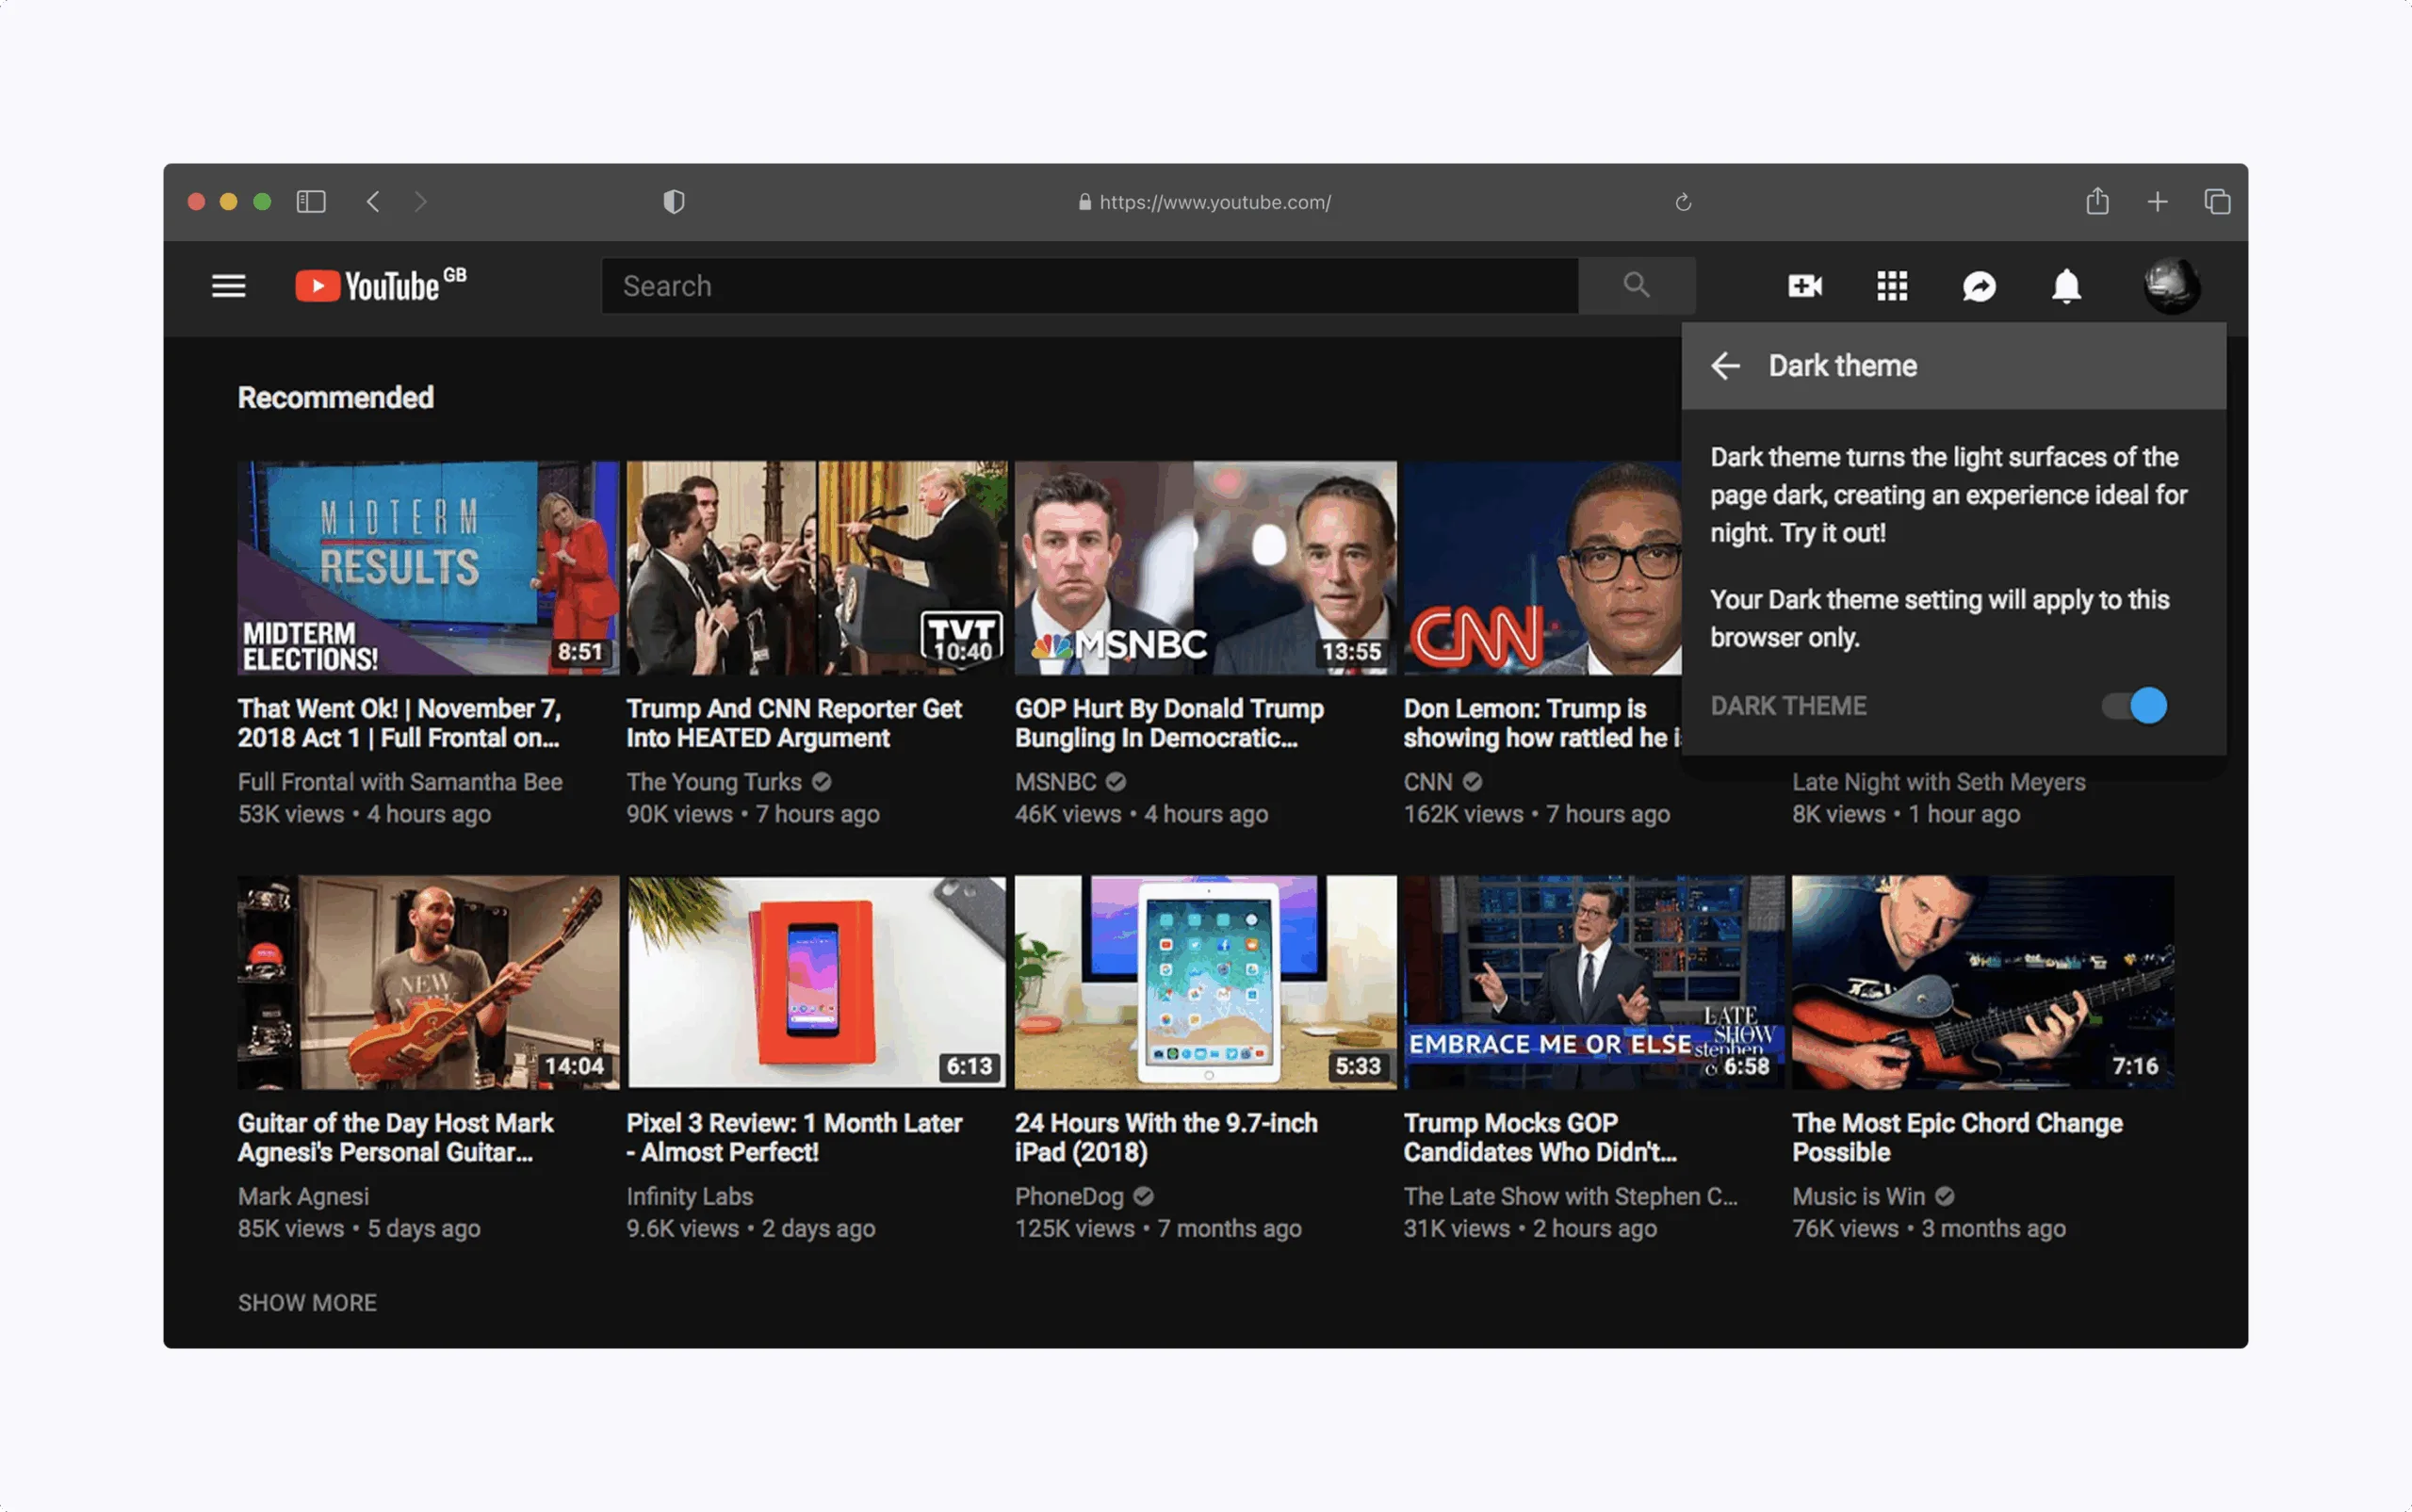Open Guitar of the Day thumbnail
This screenshot has width=2412, height=1512.
coord(428,982)
